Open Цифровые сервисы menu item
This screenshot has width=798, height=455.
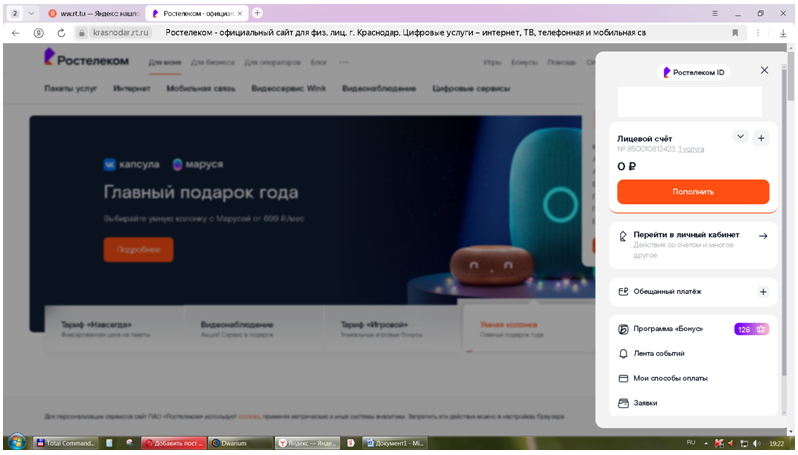point(471,89)
